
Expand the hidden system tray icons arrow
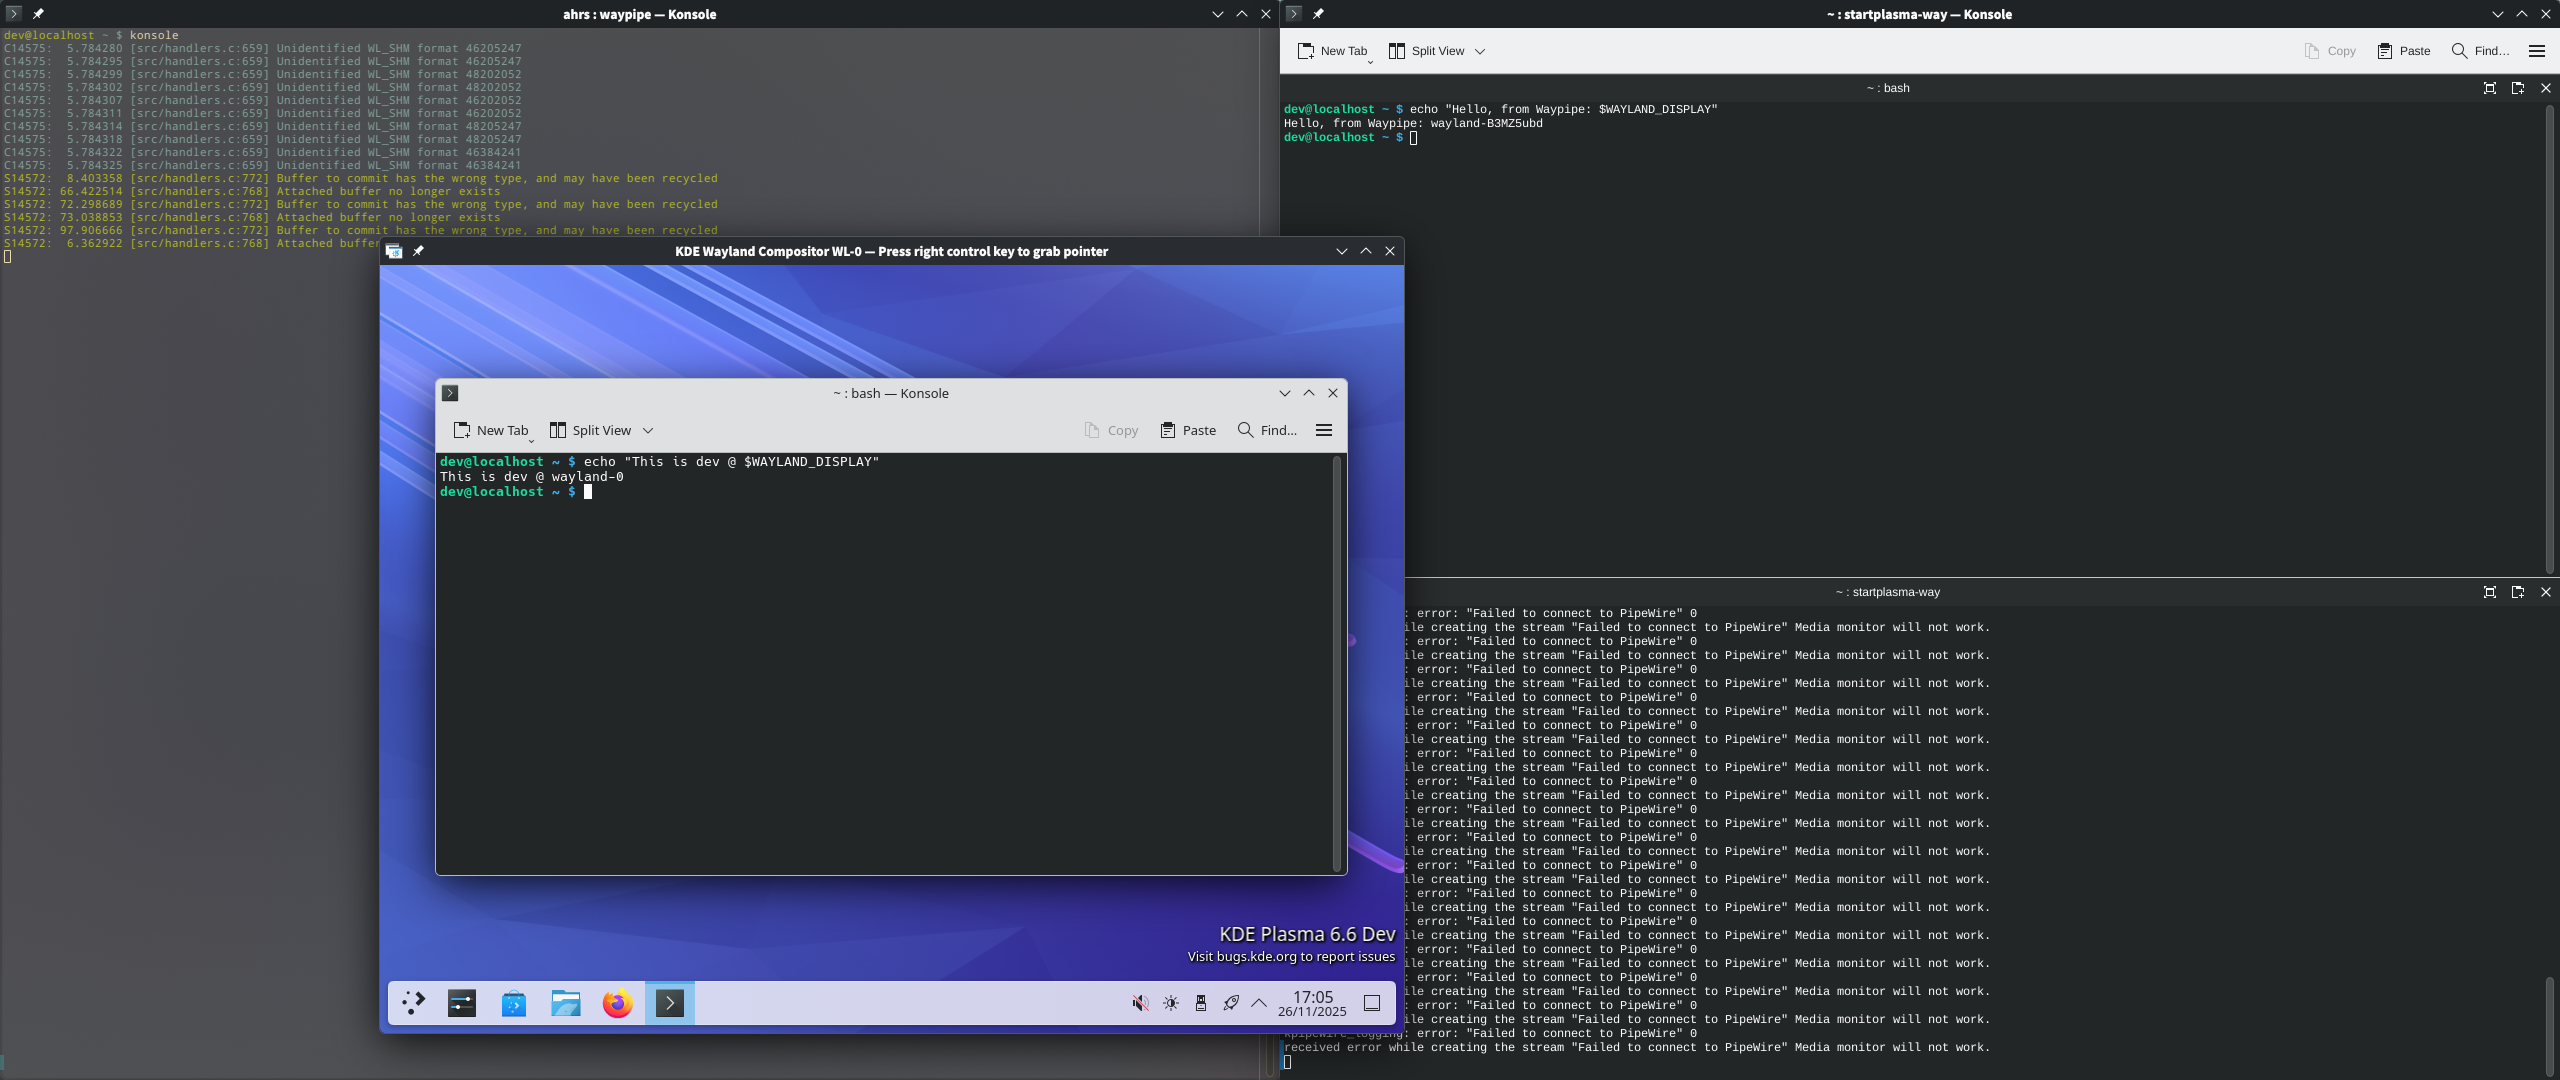tap(1259, 1003)
